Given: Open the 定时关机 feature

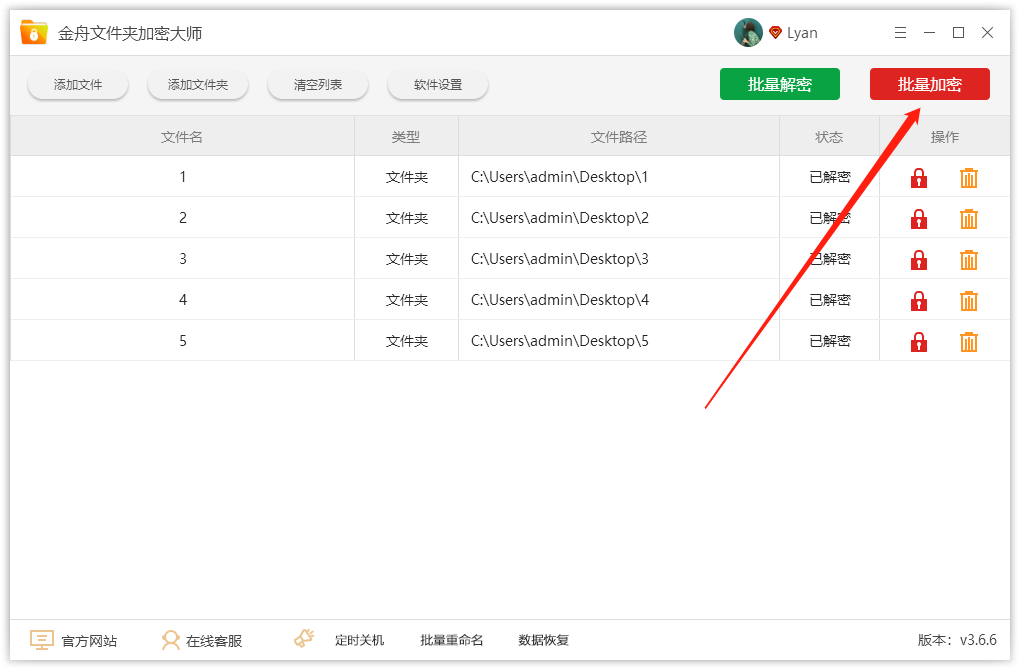Looking at the screenshot, I should click(x=360, y=641).
